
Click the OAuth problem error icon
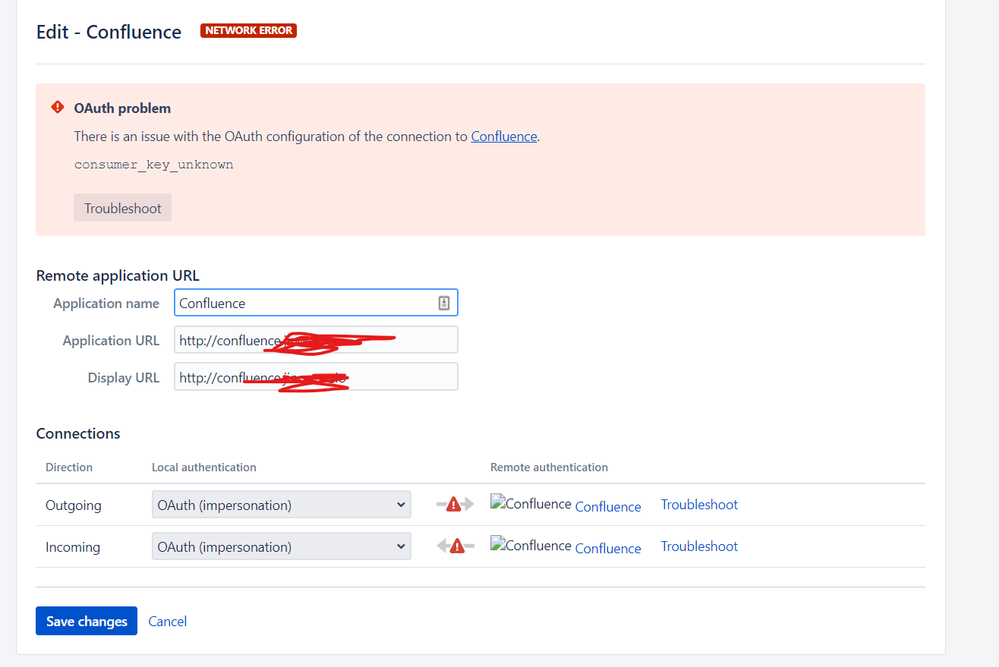coord(58,107)
